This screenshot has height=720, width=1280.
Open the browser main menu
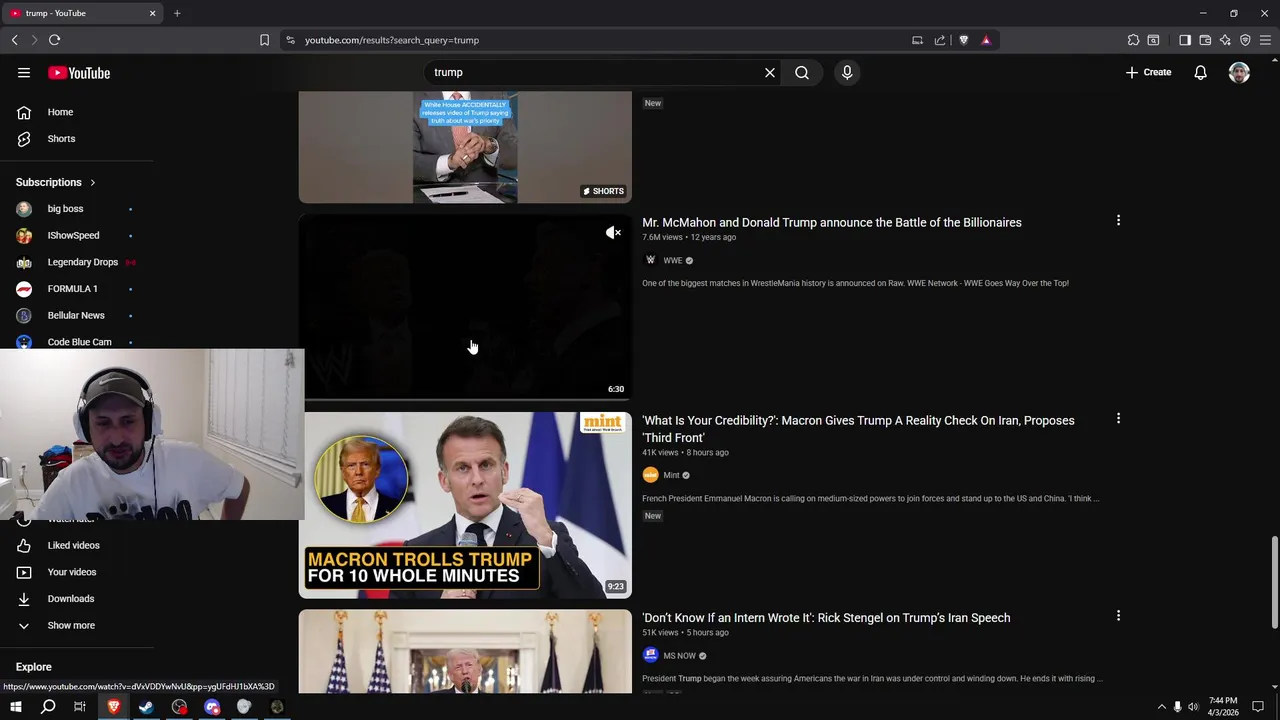[1265, 40]
